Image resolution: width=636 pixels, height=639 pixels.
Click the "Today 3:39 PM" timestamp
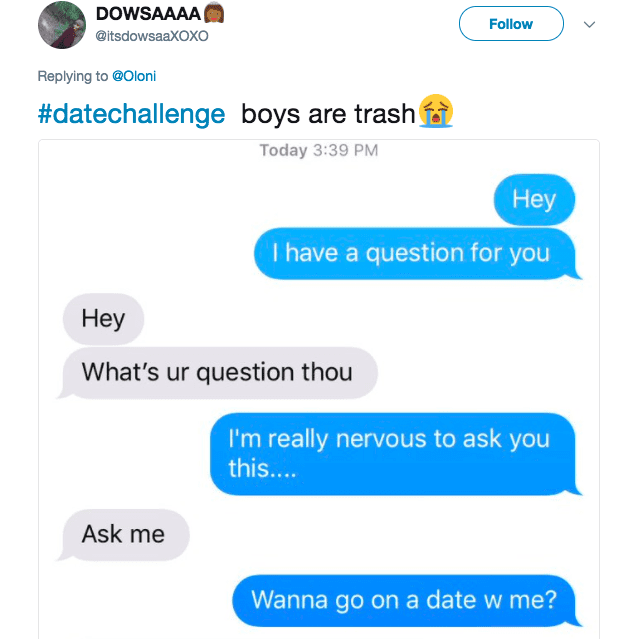319,150
